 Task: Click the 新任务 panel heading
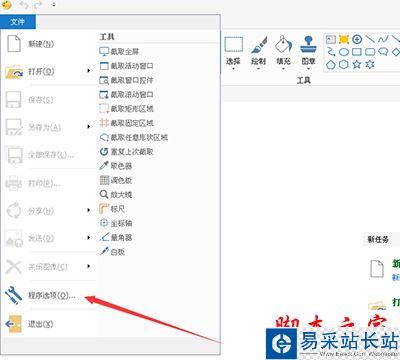(378, 239)
